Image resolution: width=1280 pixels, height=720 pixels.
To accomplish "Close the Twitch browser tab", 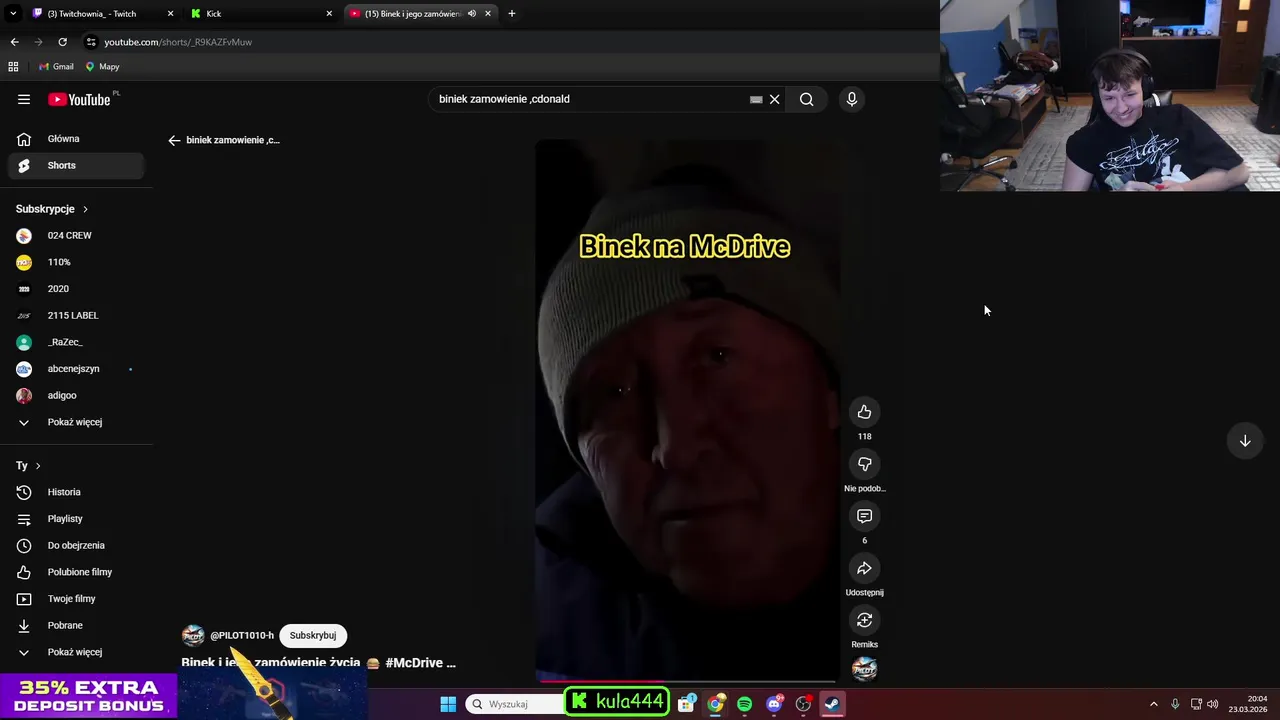I will 170,14.
